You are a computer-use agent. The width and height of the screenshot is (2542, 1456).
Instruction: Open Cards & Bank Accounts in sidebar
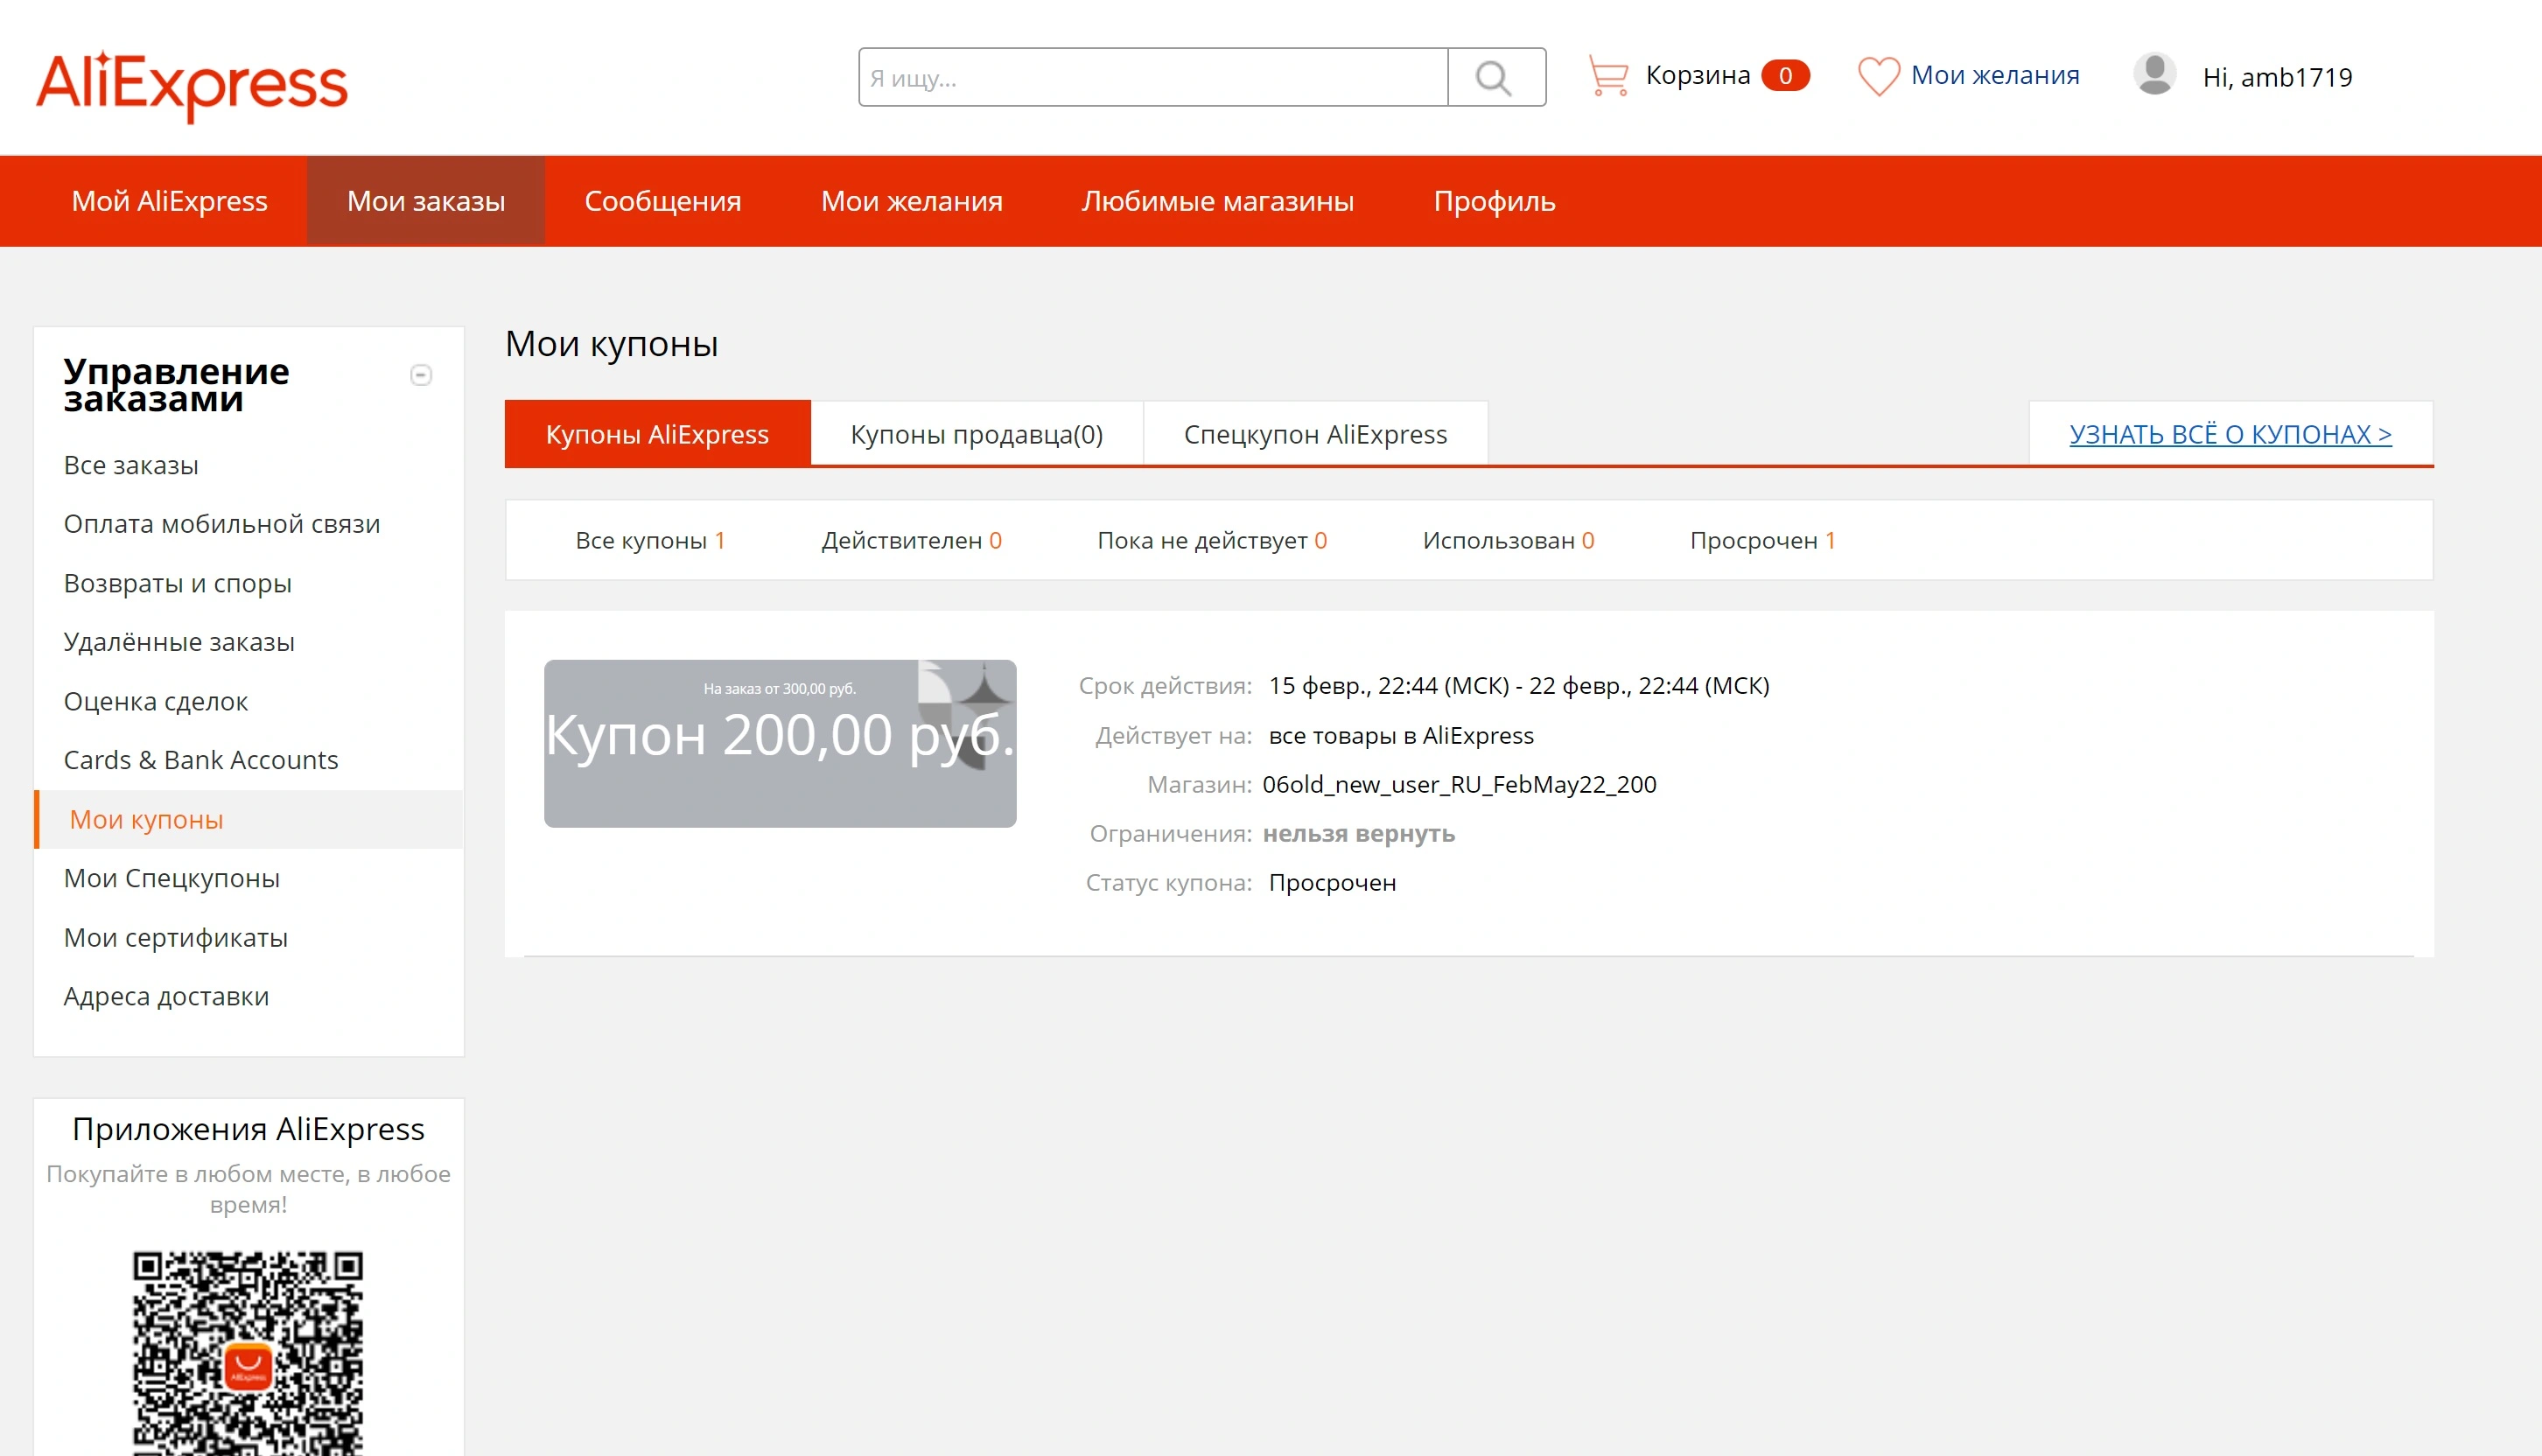201,760
